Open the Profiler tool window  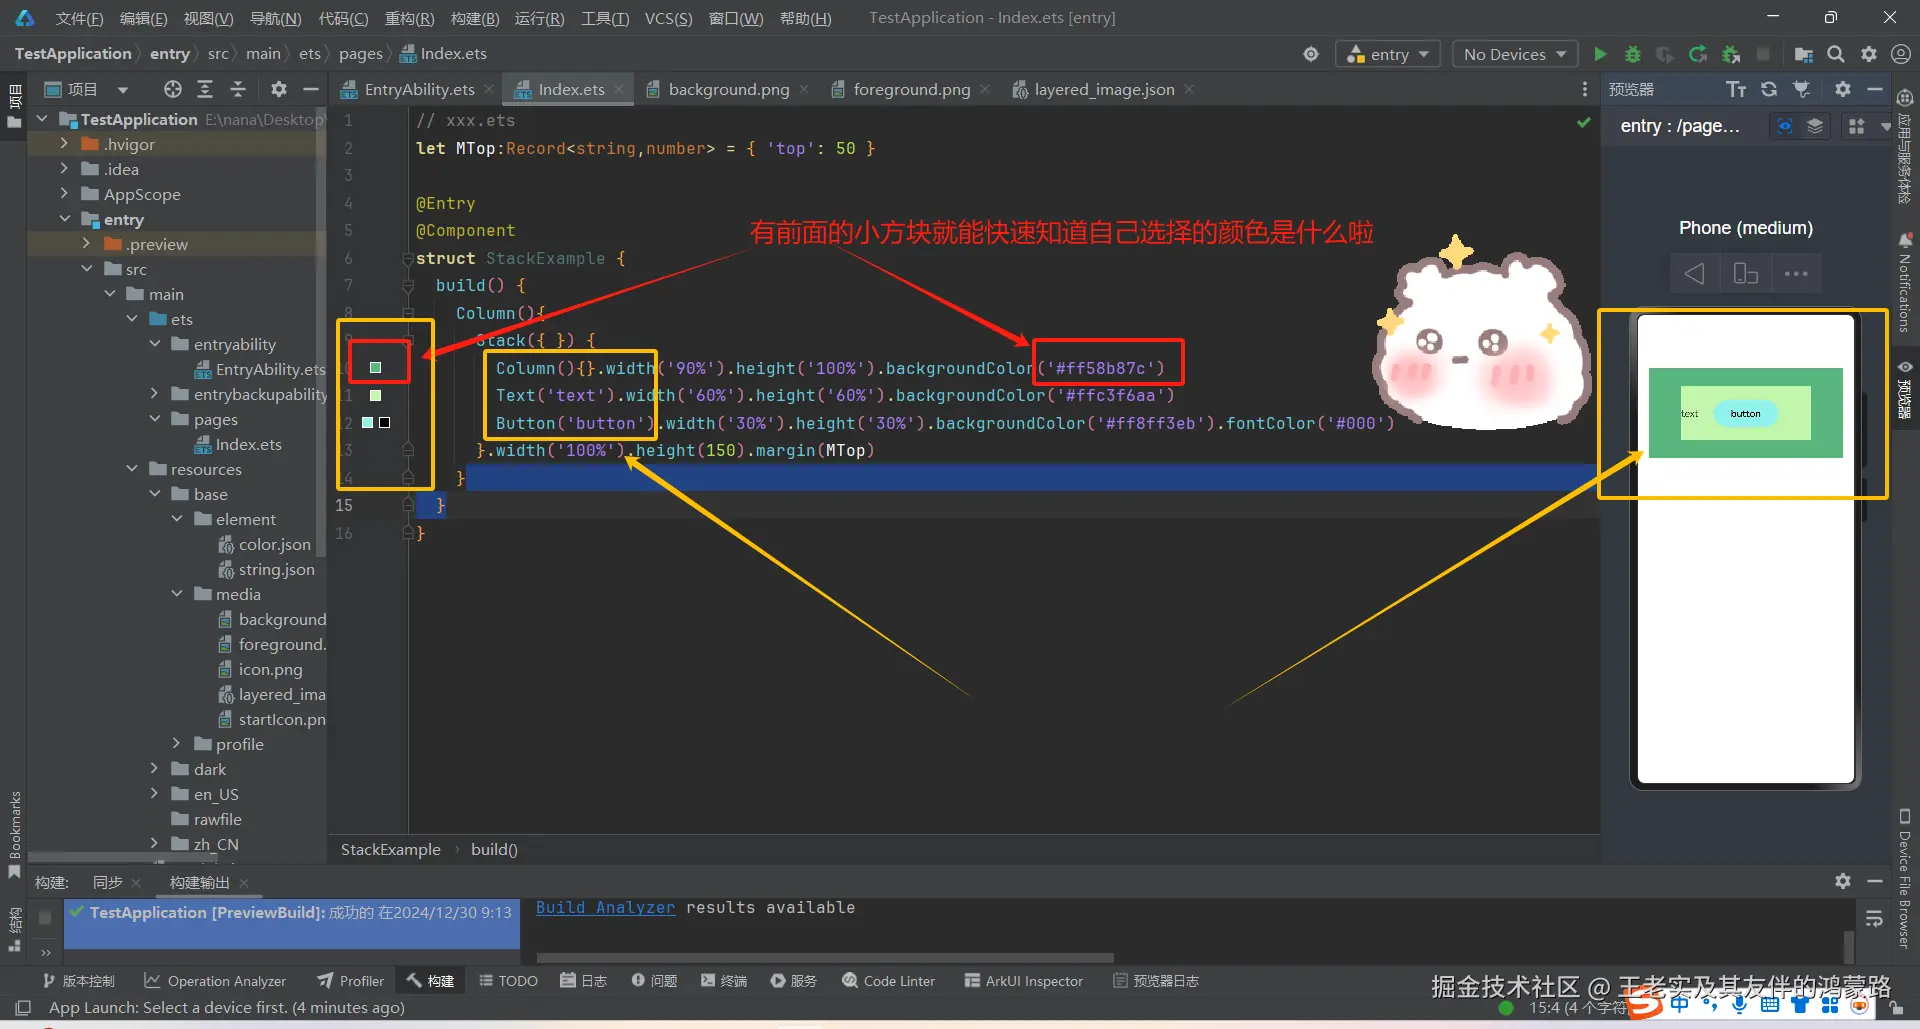click(351, 981)
